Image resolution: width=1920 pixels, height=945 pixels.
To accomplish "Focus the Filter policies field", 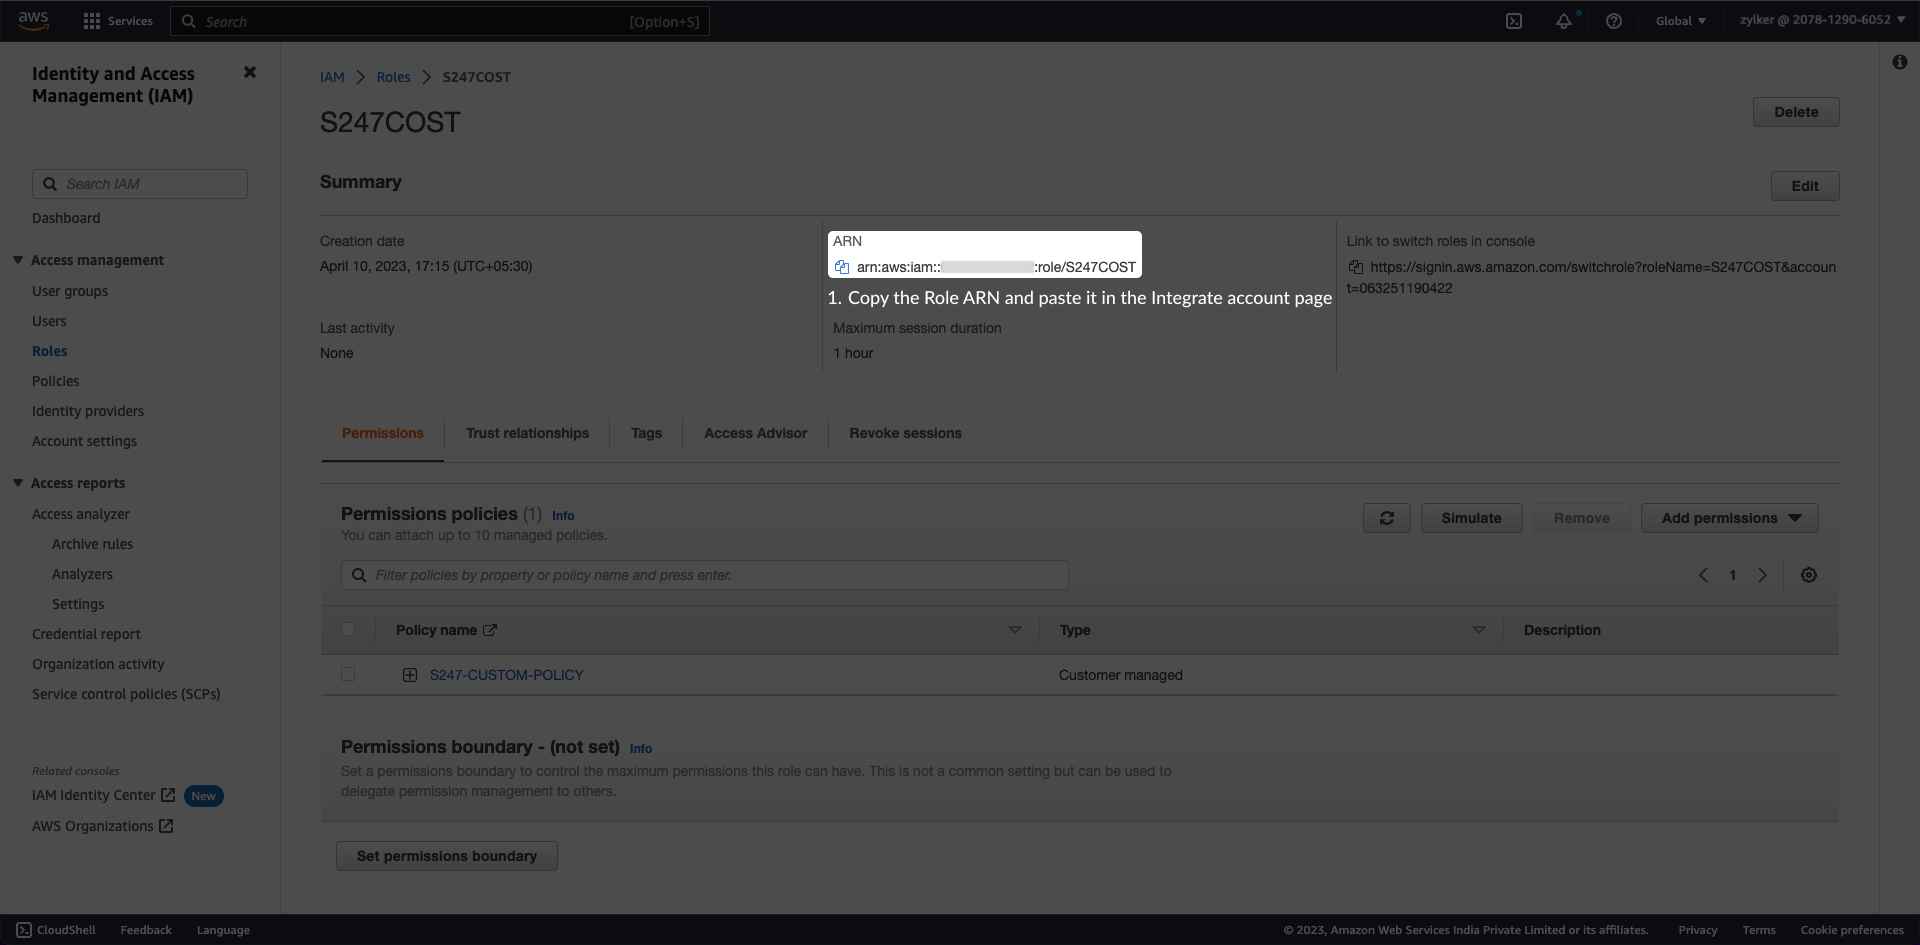I will point(705,575).
